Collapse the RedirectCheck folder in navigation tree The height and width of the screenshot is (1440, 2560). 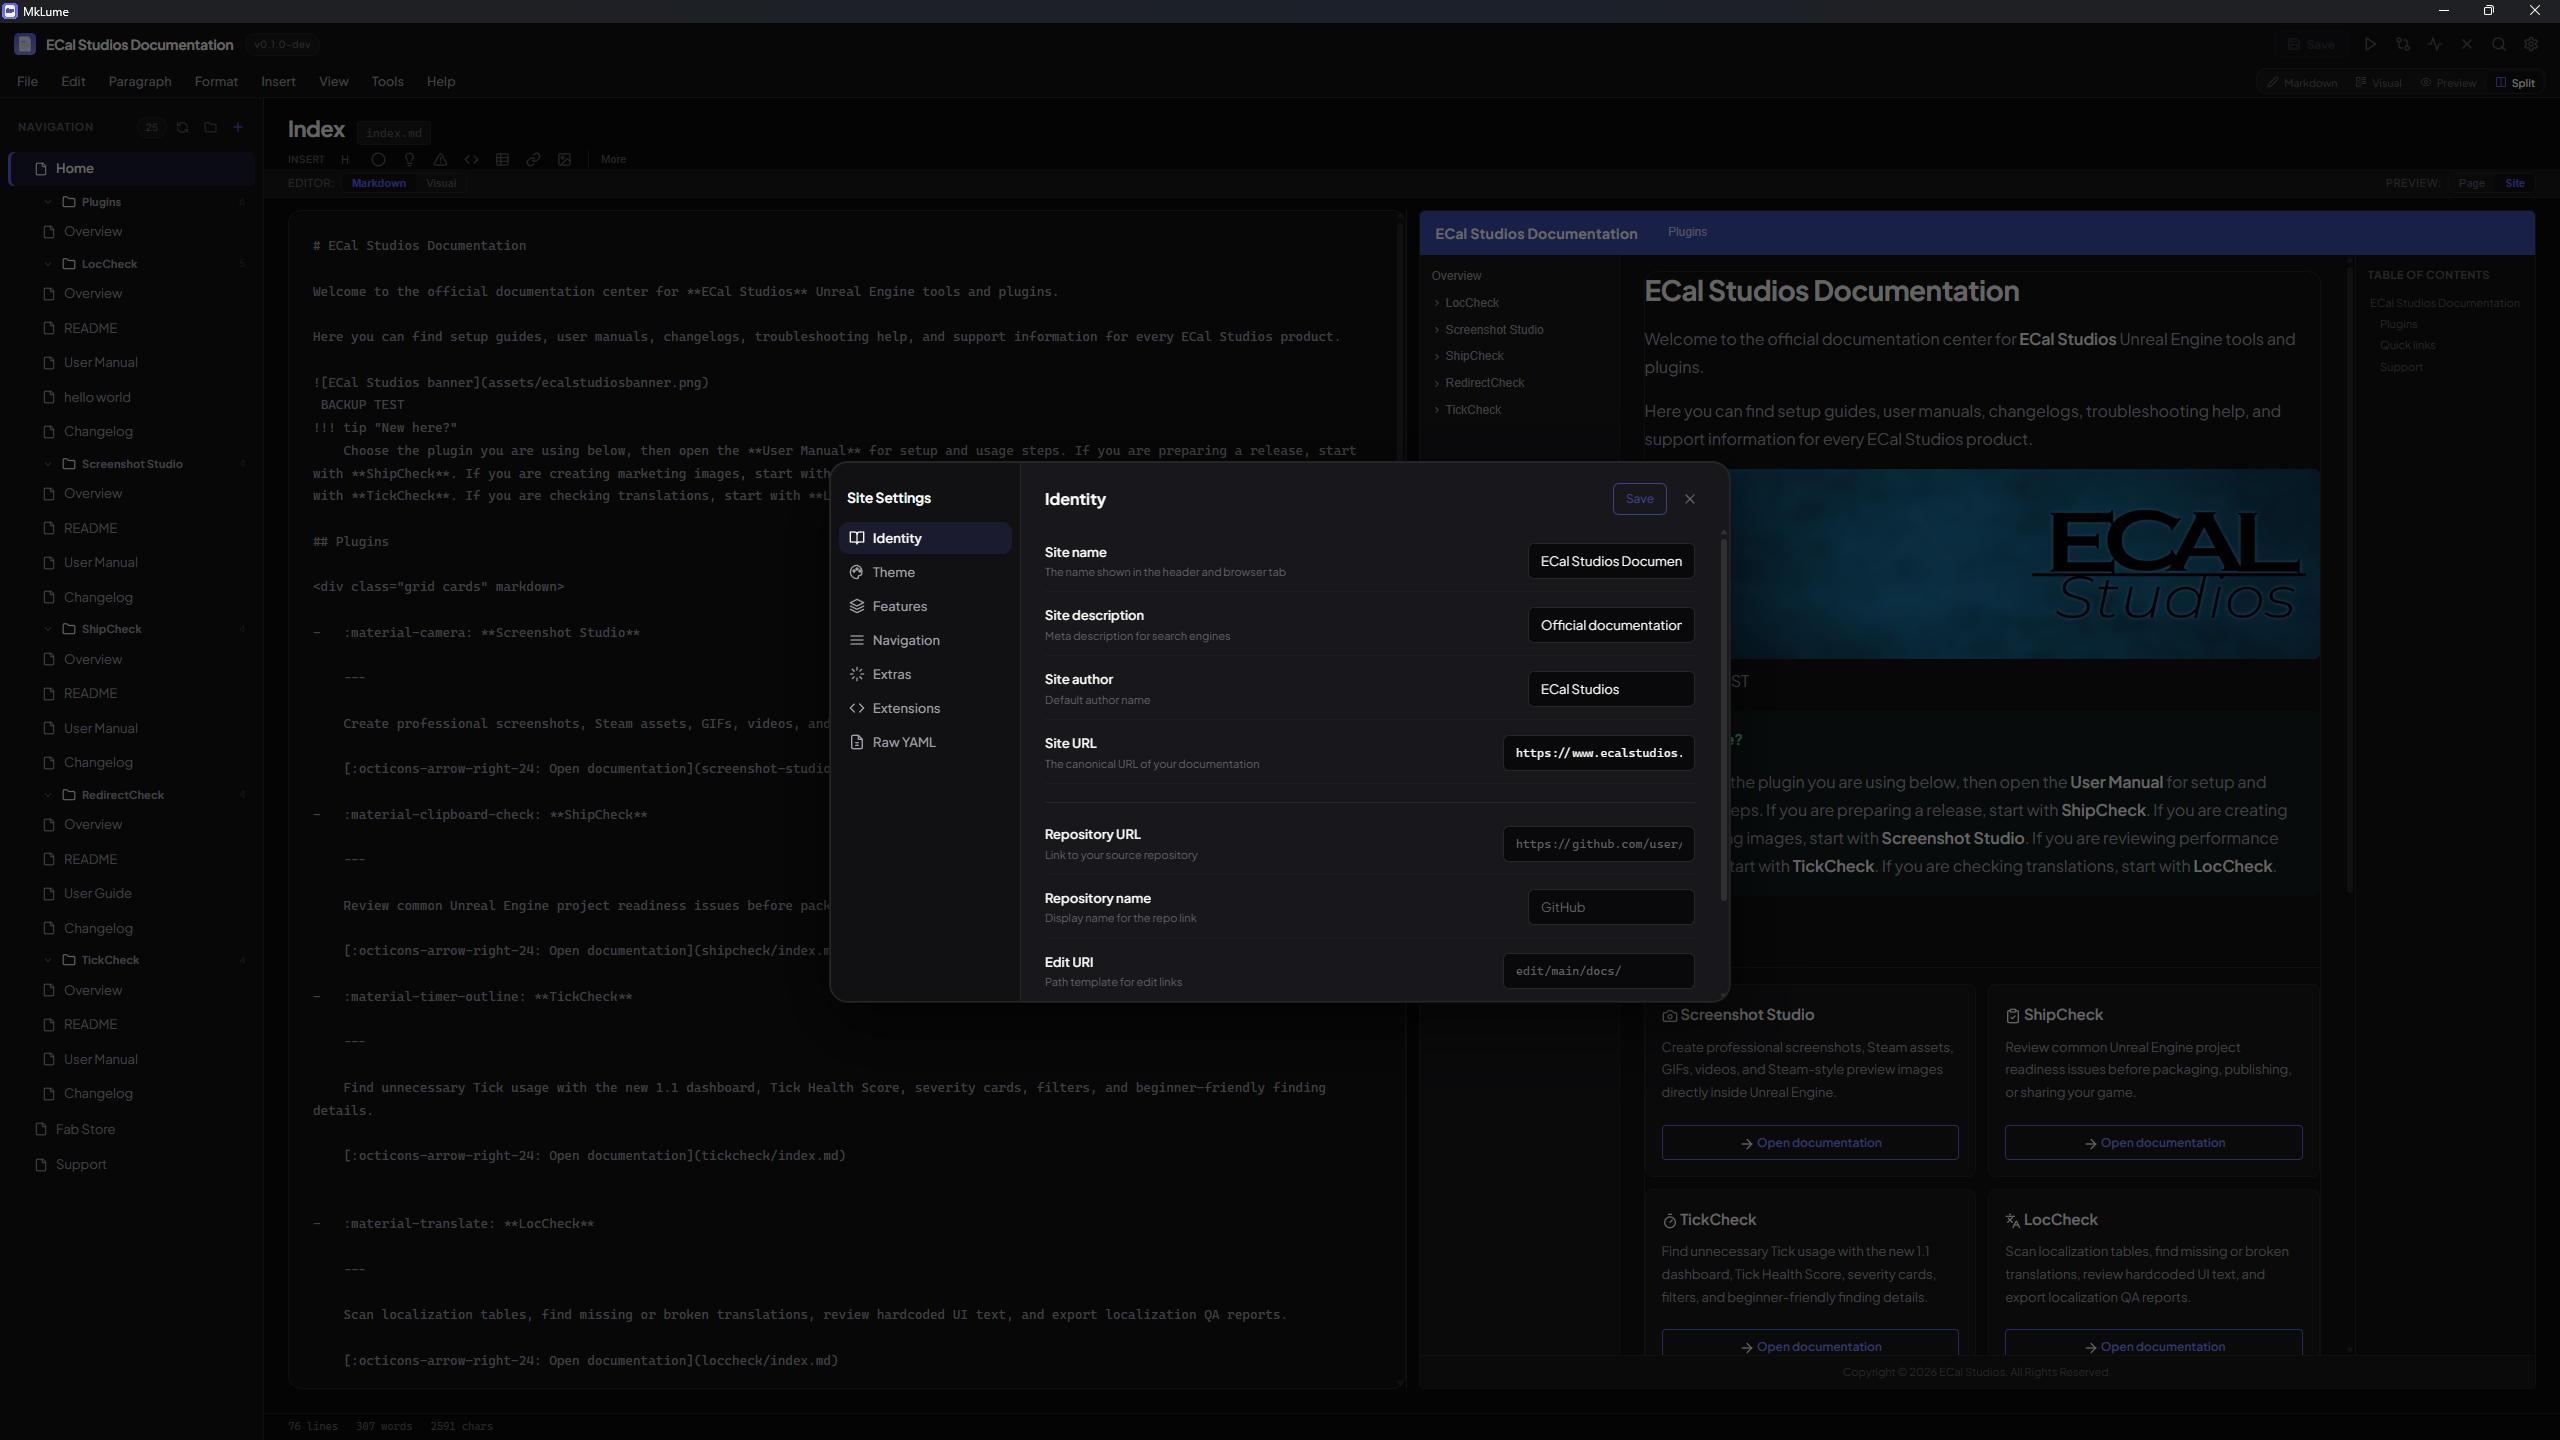point(48,795)
